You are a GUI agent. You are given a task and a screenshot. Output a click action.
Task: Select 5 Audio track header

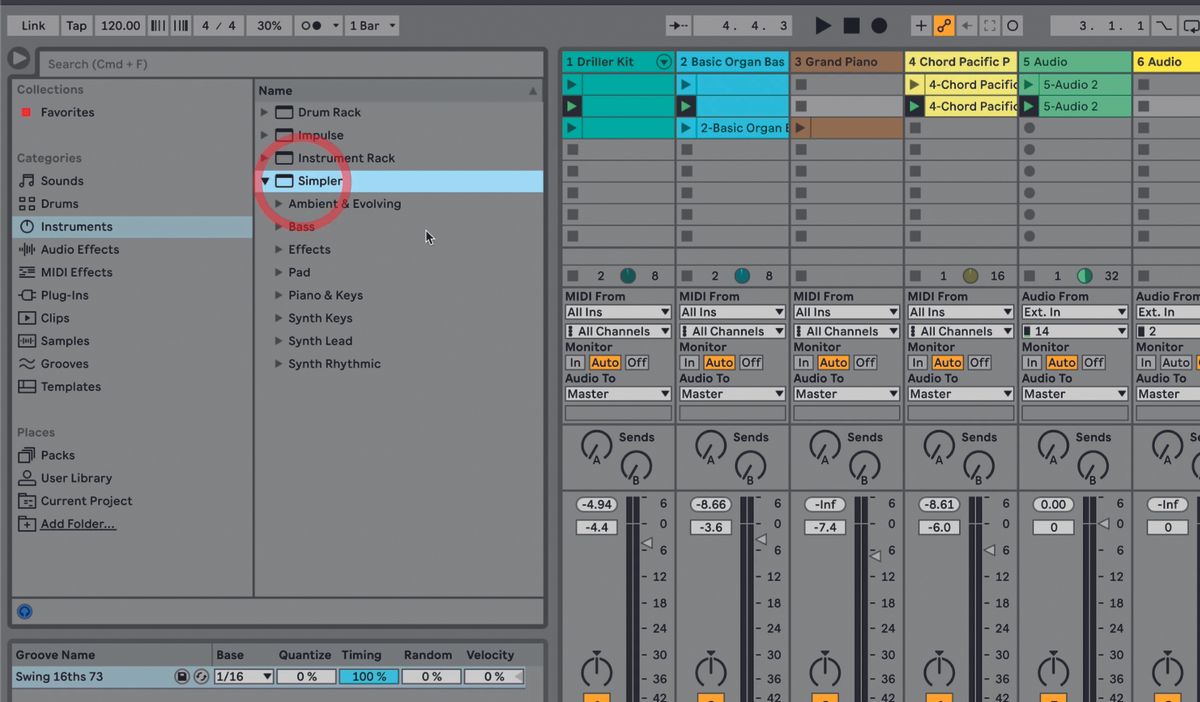(x=1074, y=62)
